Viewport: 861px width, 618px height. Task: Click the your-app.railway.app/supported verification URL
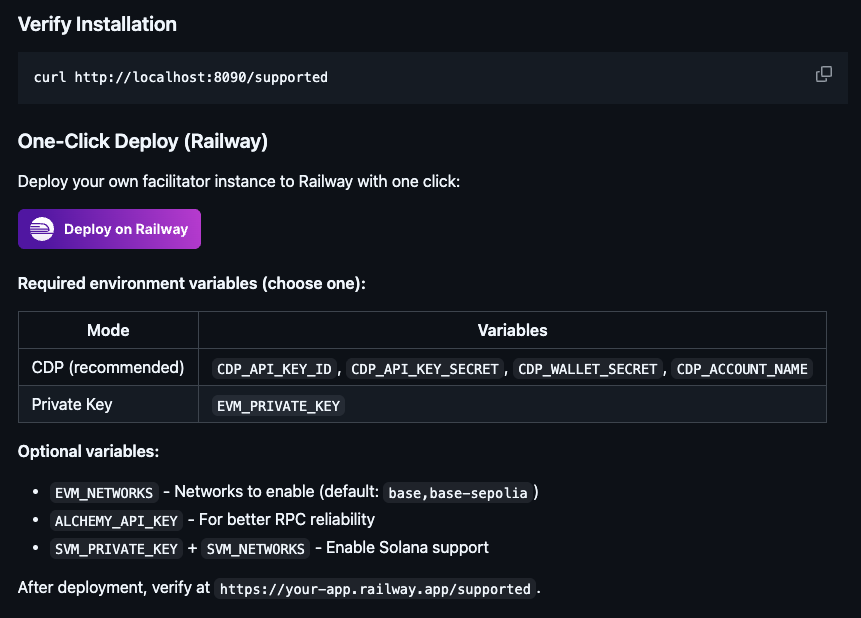pyautogui.click(x=374, y=588)
